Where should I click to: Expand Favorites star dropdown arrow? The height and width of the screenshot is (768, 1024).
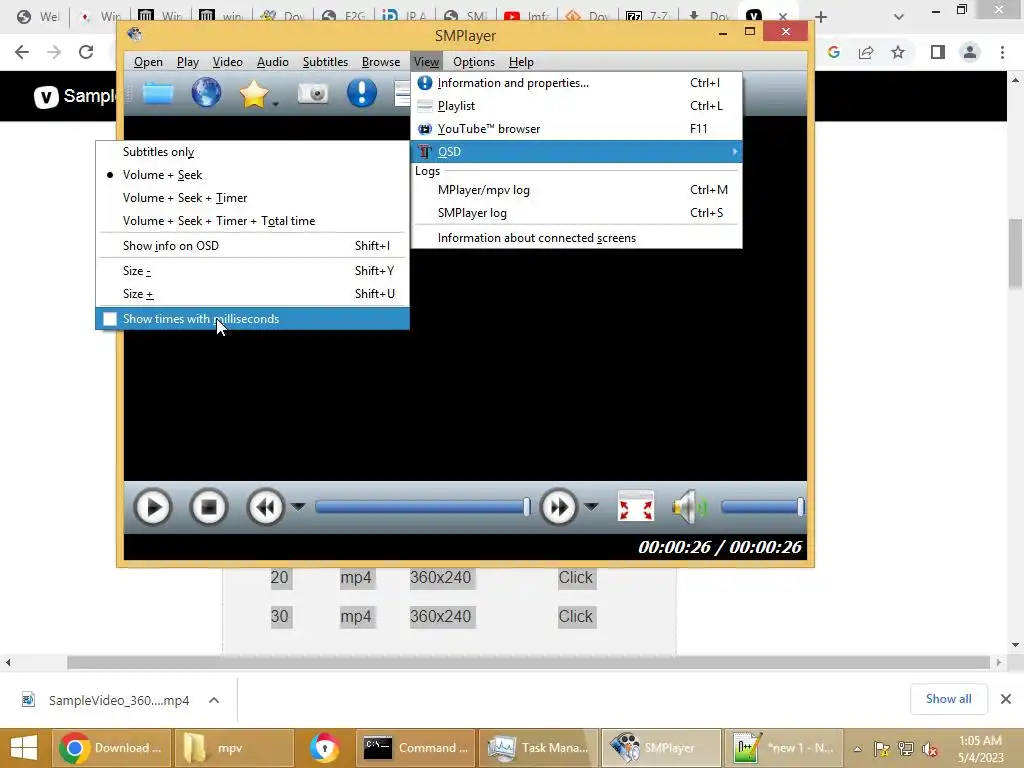276,103
